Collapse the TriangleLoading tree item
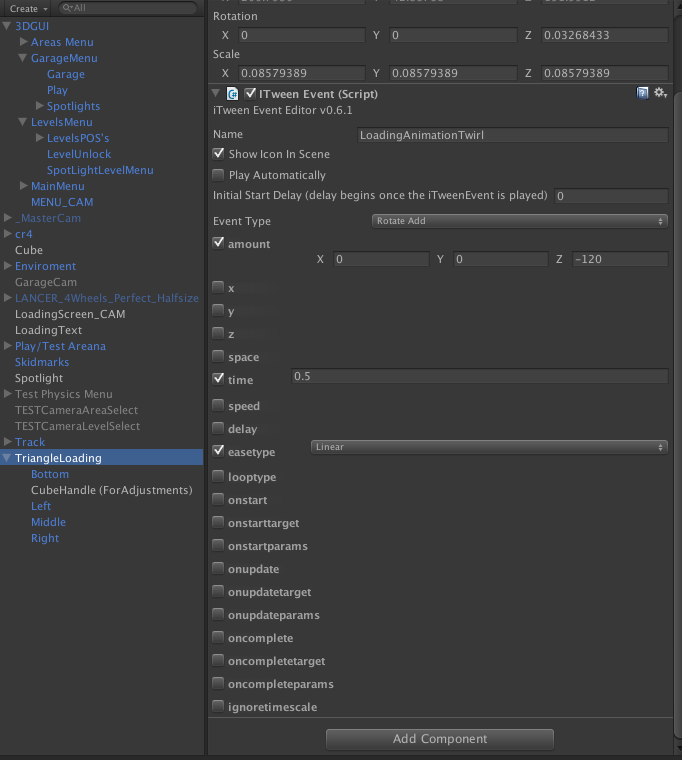 pos(8,458)
